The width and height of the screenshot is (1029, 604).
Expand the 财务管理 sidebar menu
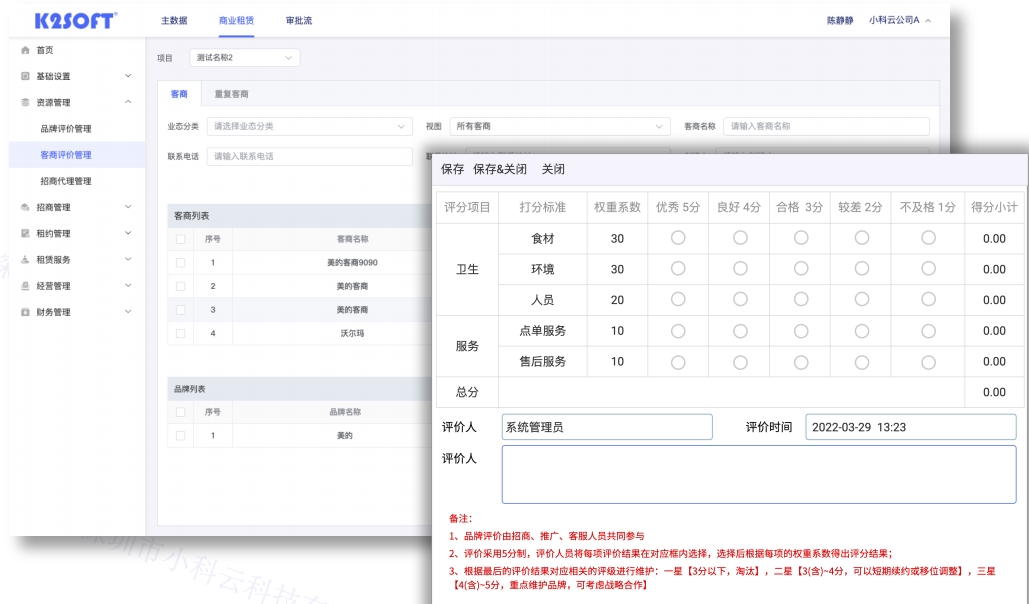click(x=128, y=313)
